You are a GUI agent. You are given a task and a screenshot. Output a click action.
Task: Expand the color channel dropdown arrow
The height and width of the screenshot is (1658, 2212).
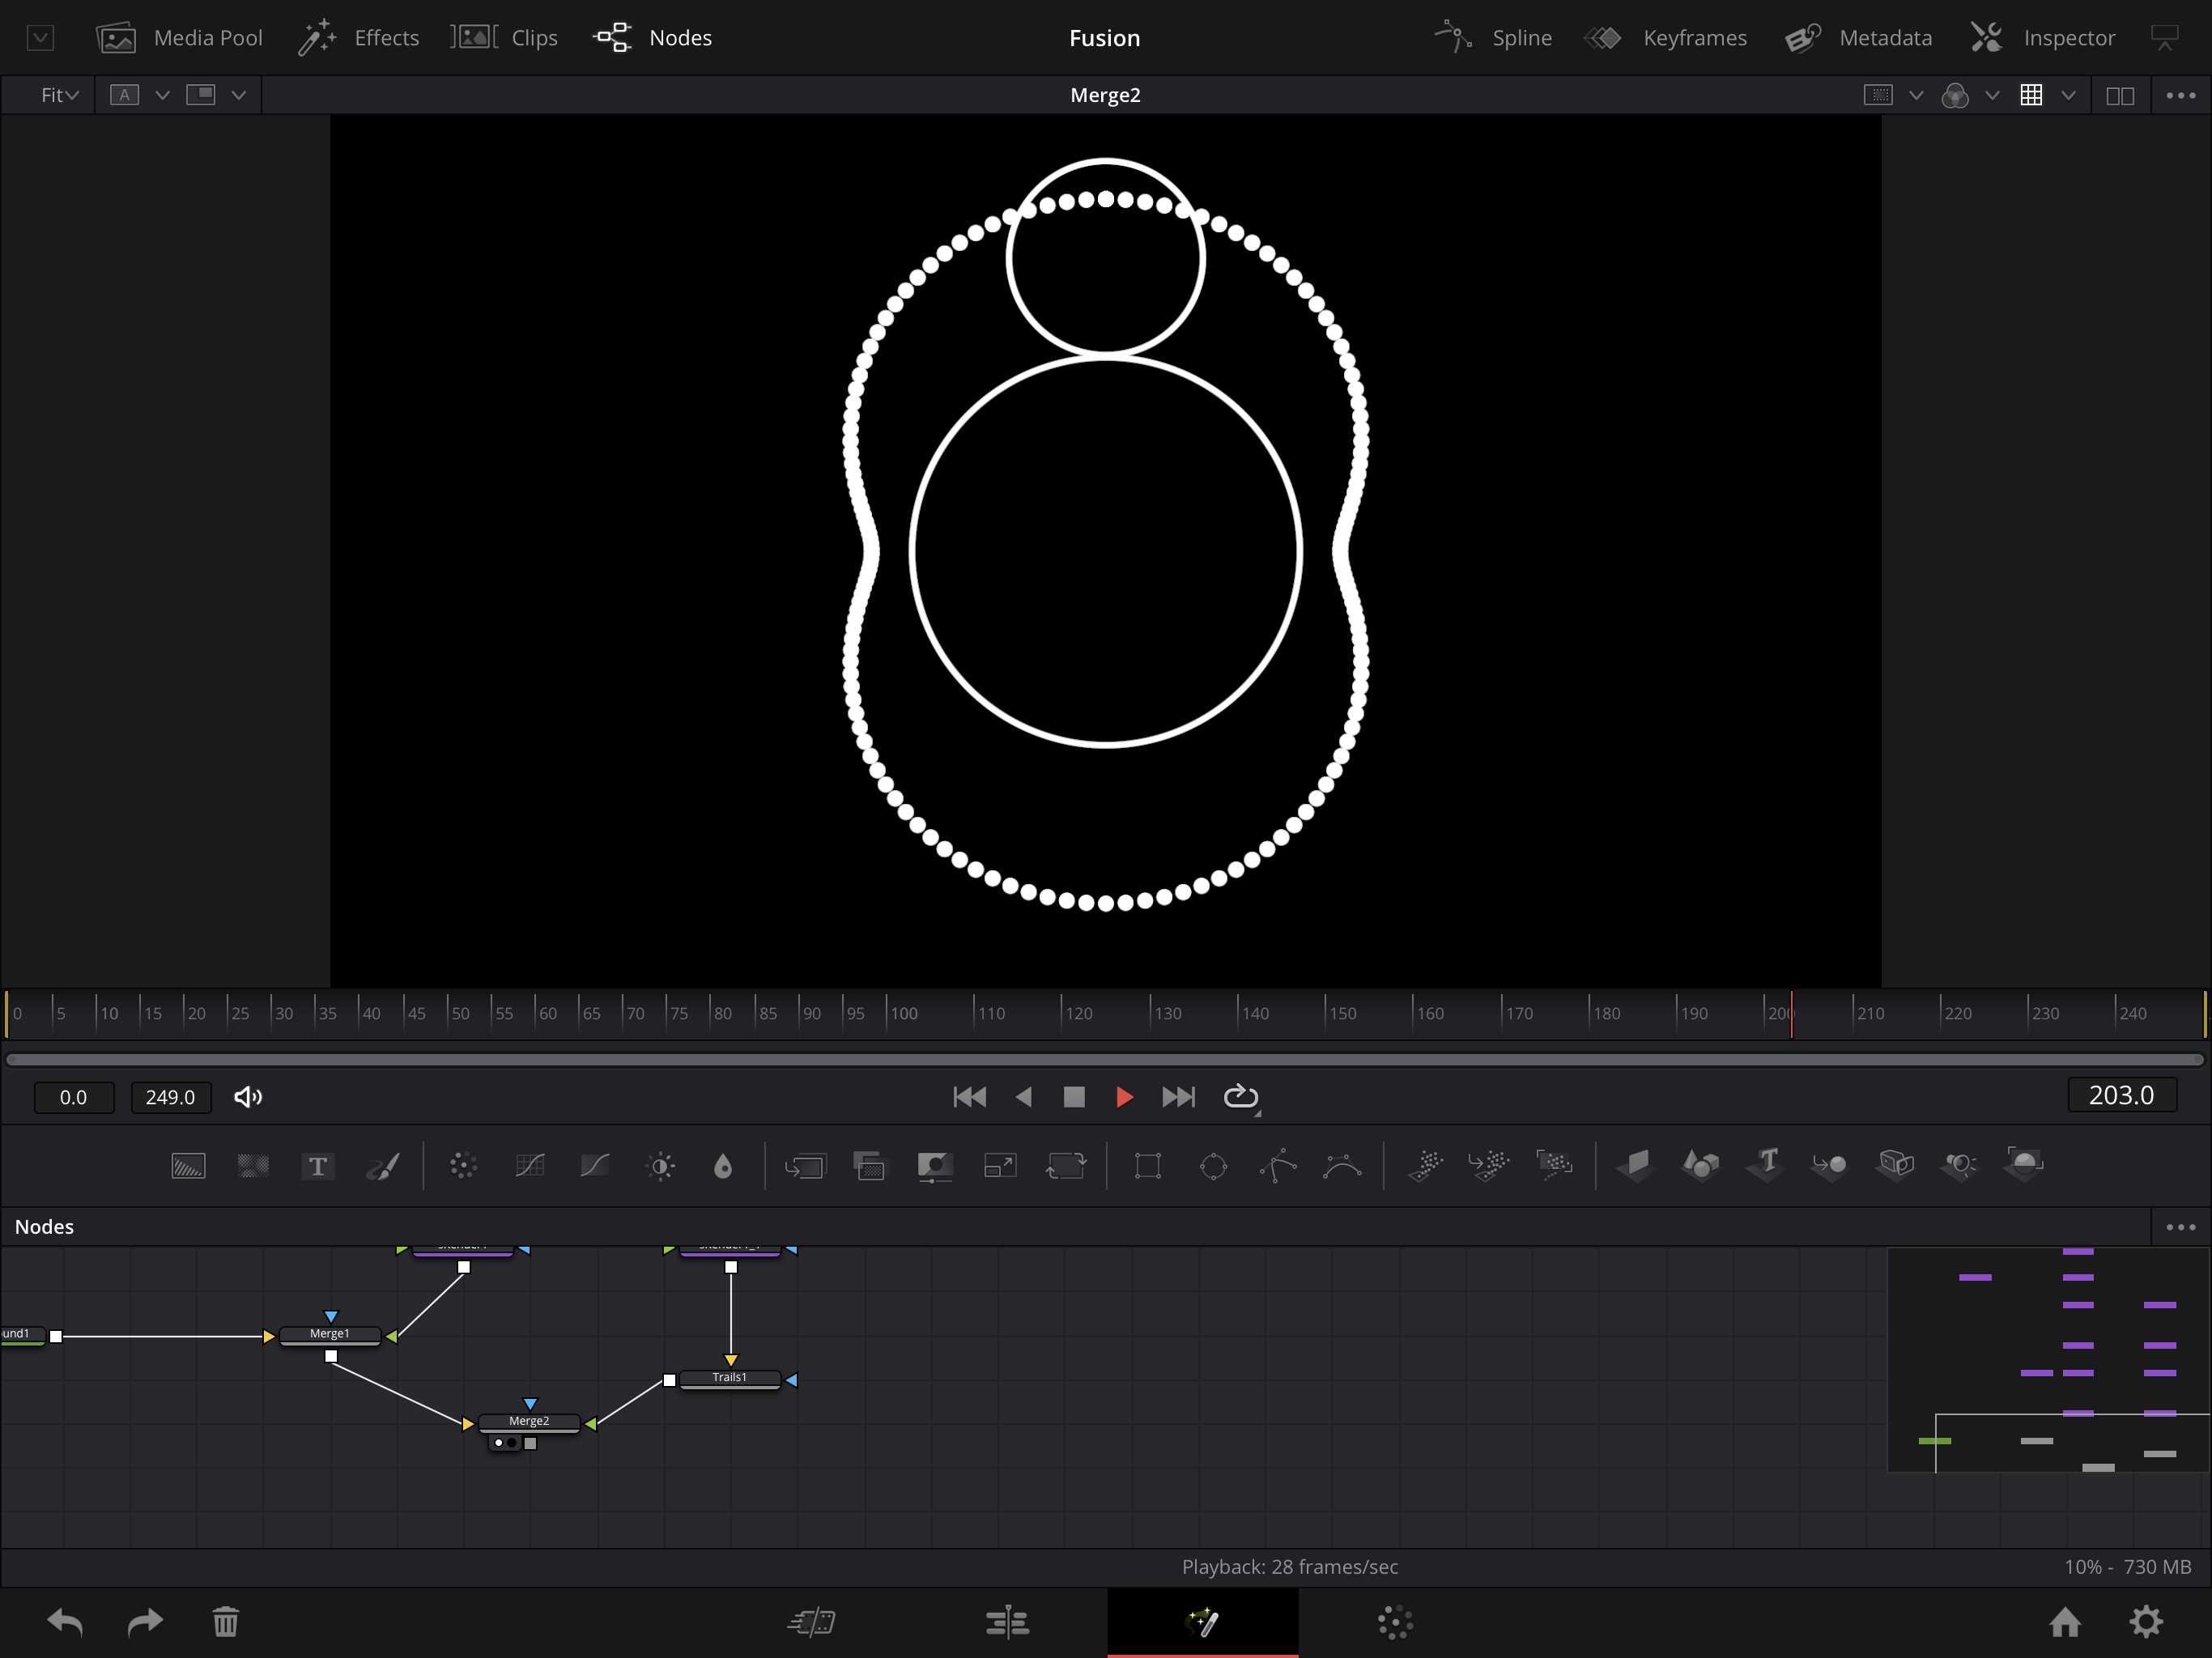(x=1992, y=95)
